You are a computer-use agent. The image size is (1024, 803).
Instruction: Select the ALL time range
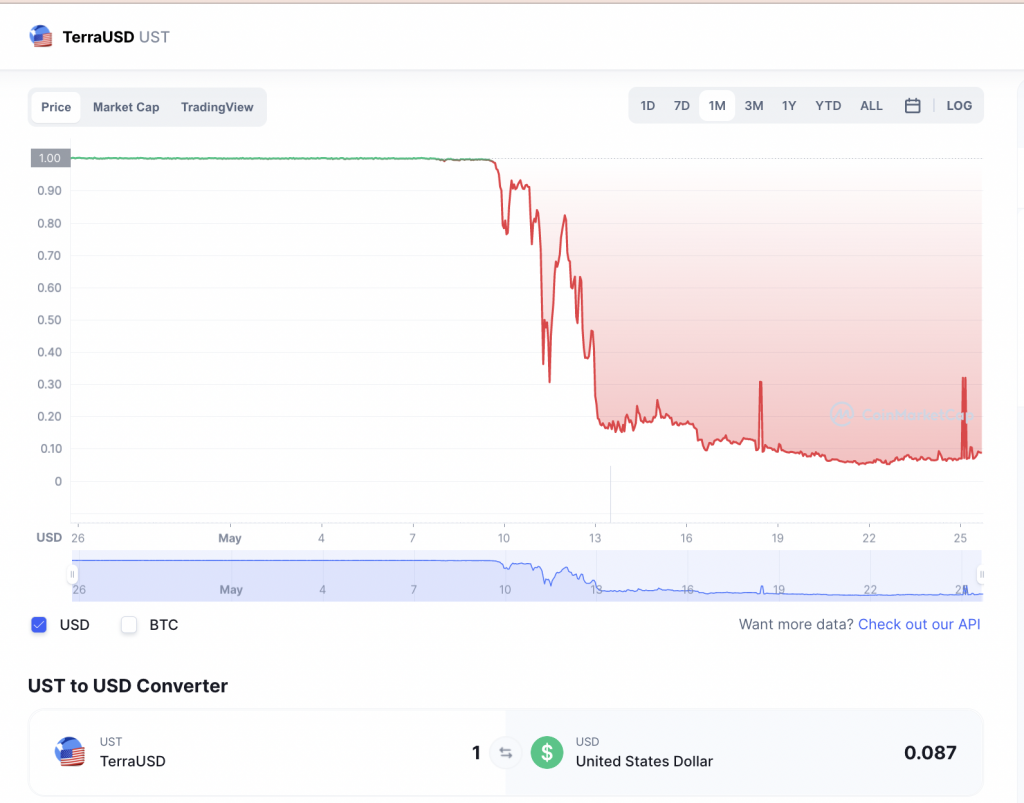(871, 106)
